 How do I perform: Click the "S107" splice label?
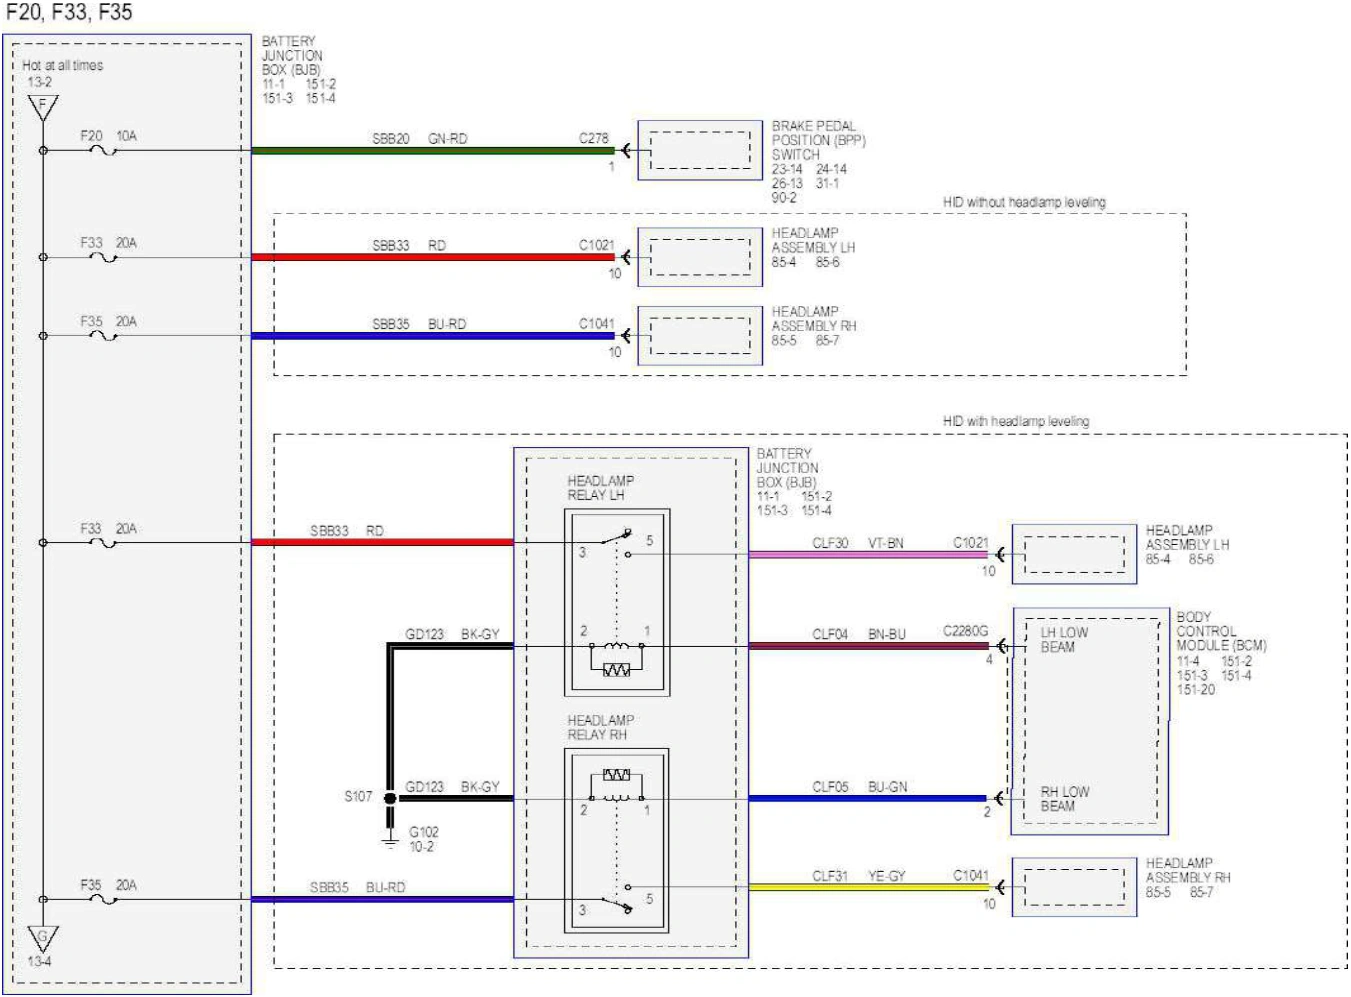tap(358, 796)
